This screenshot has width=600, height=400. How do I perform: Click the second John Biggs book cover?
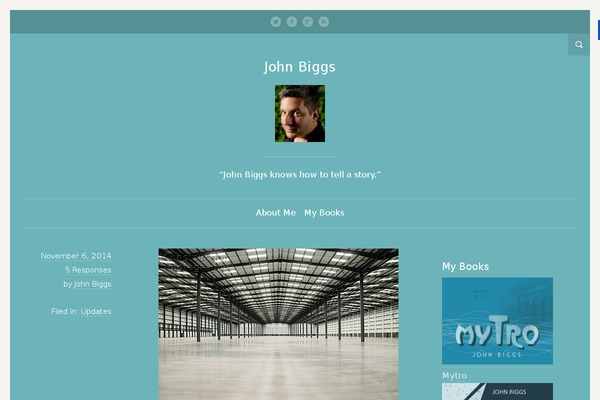pos(497,392)
